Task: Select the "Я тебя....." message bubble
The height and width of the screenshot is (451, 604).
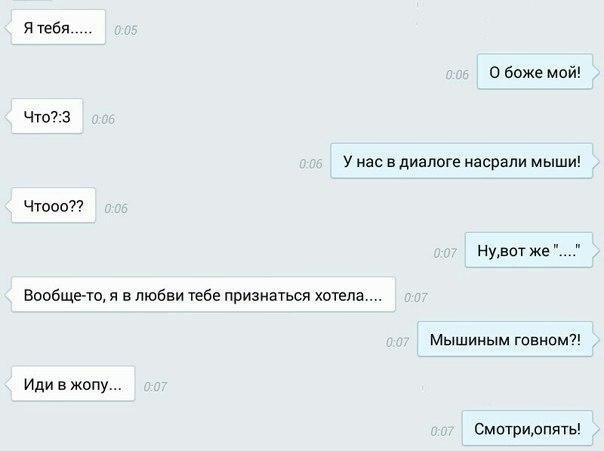Action: 58,27
